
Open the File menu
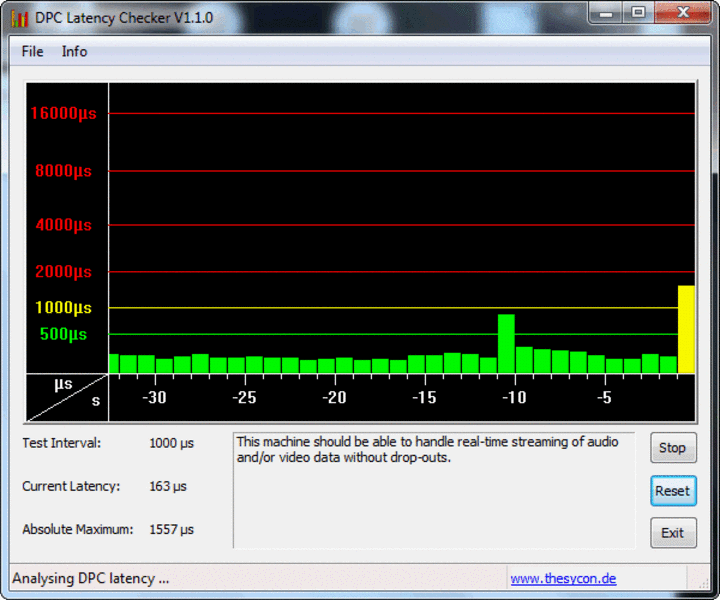pyautogui.click(x=32, y=51)
